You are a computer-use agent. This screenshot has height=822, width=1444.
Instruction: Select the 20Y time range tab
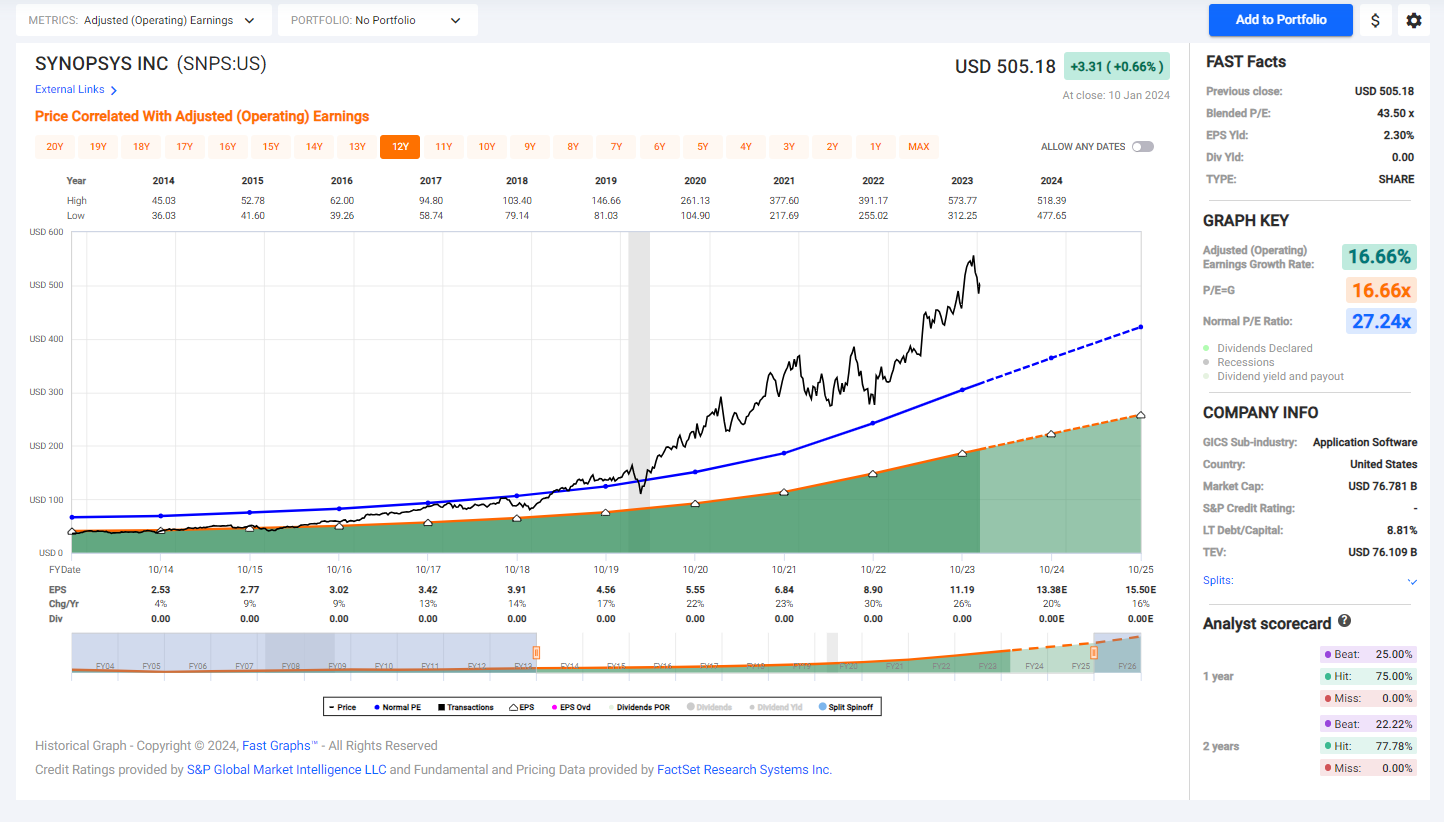pos(55,147)
